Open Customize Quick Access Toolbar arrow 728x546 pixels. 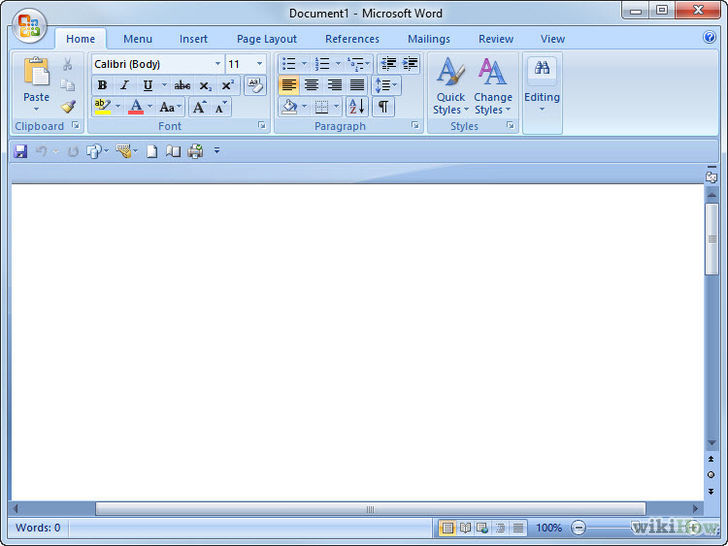(x=217, y=151)
